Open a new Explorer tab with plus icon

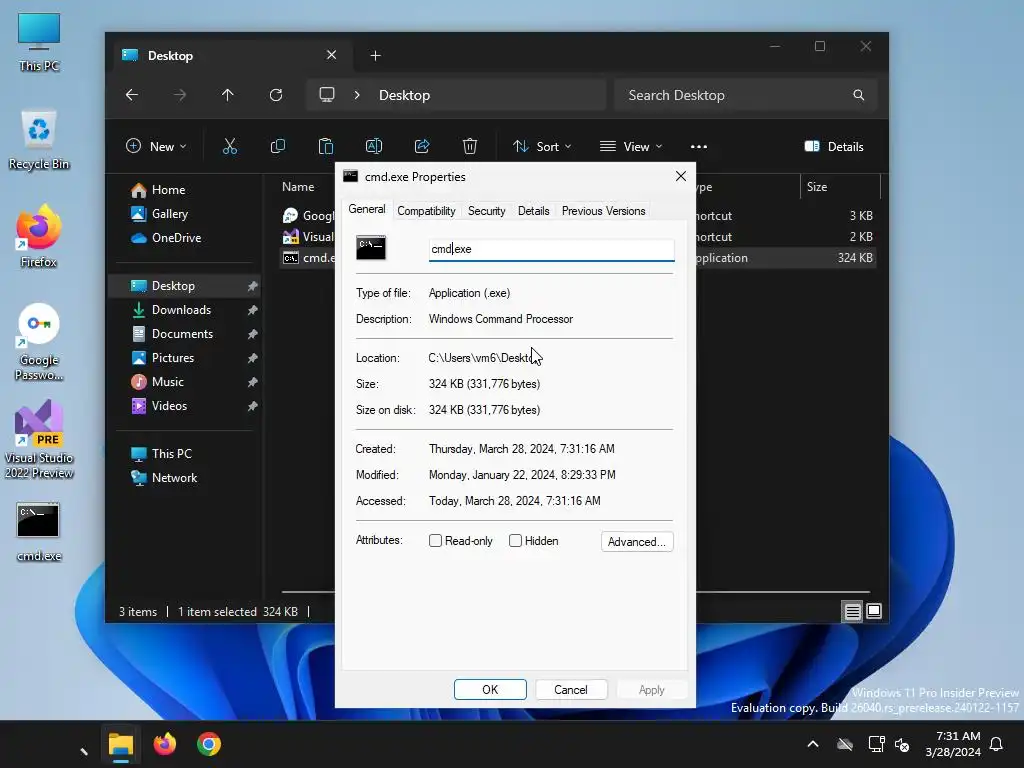click(375, 56)
